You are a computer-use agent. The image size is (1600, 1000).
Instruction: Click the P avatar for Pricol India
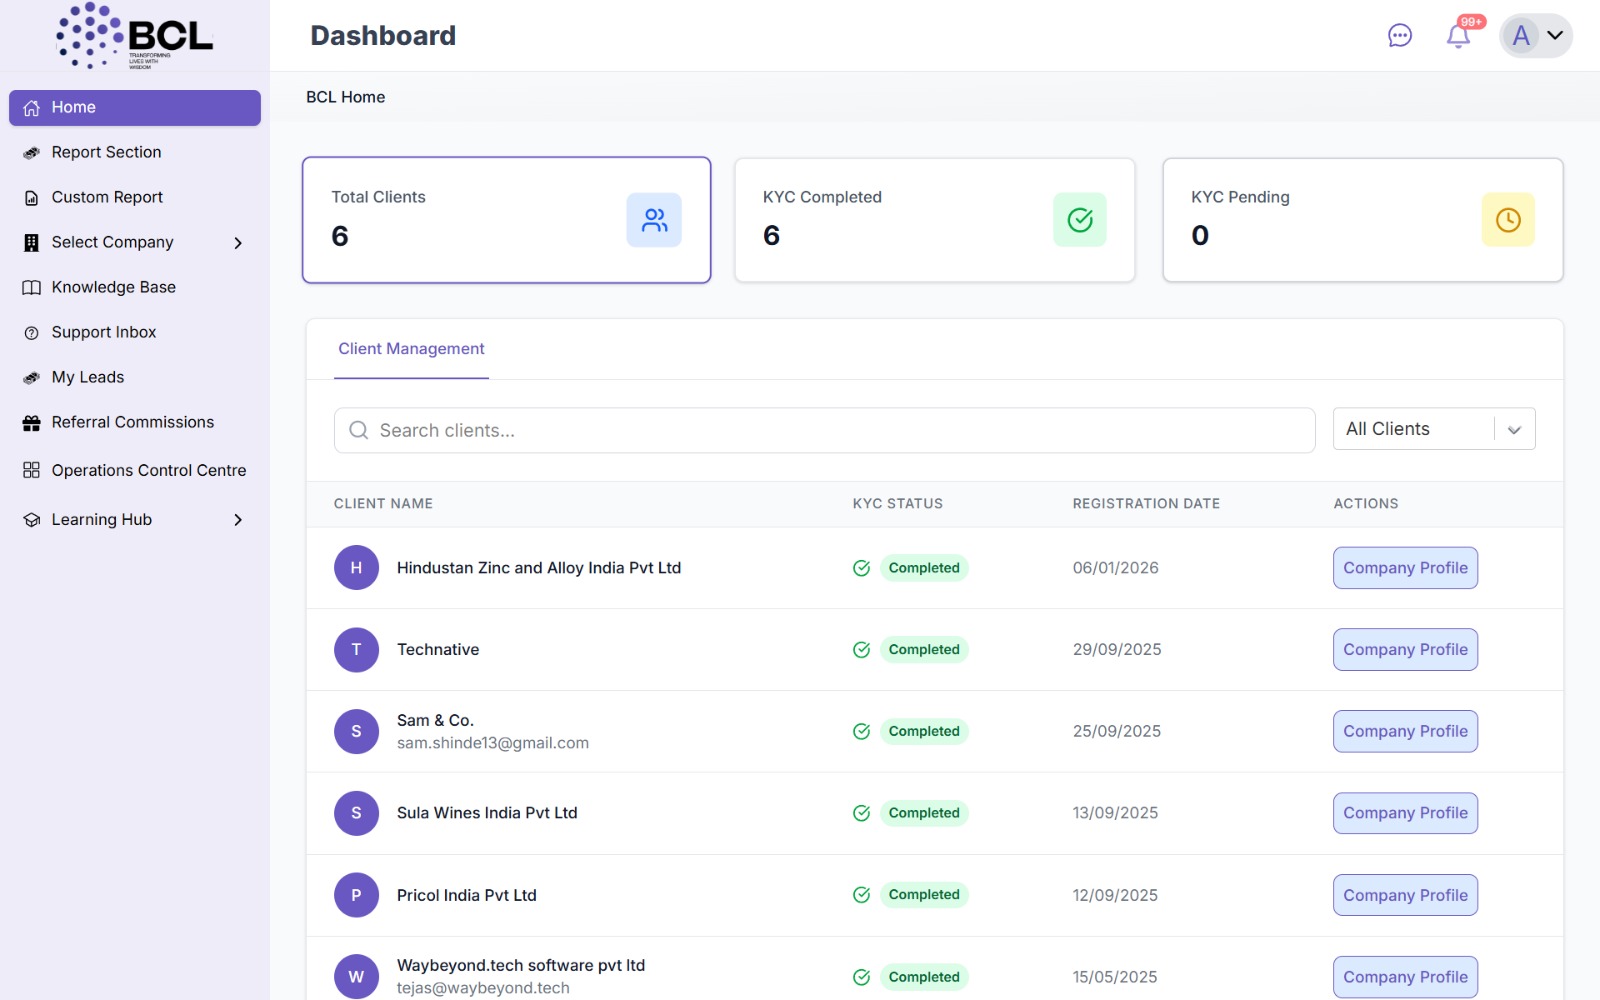(x=356, y=895)
